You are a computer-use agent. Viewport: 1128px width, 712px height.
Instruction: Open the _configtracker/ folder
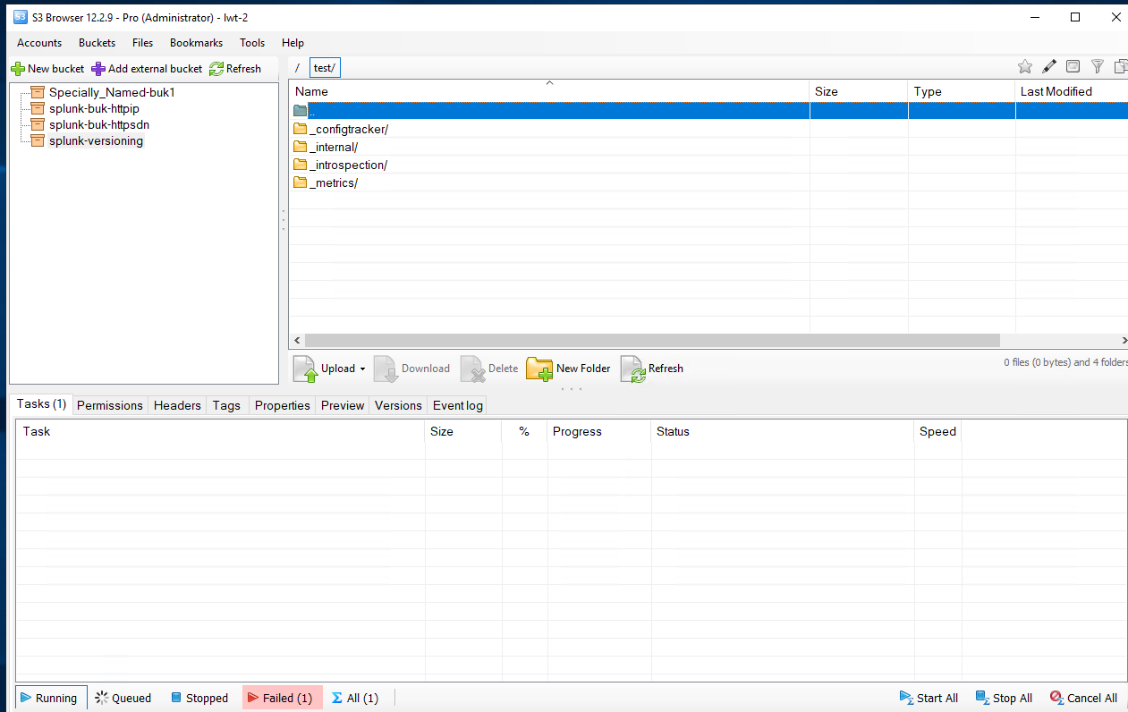pyautogui.click(x=349, y=129)
